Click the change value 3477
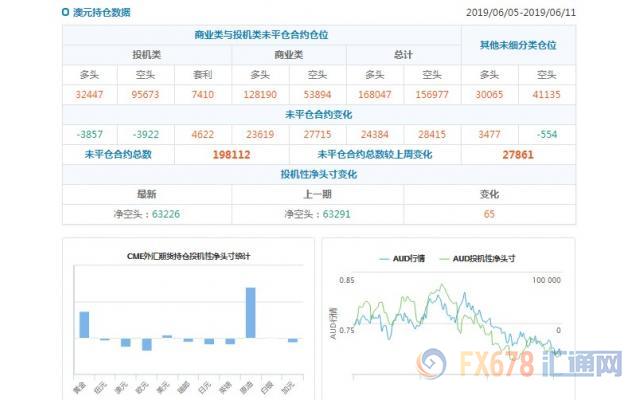640x400 pixels. click(489, 134)
